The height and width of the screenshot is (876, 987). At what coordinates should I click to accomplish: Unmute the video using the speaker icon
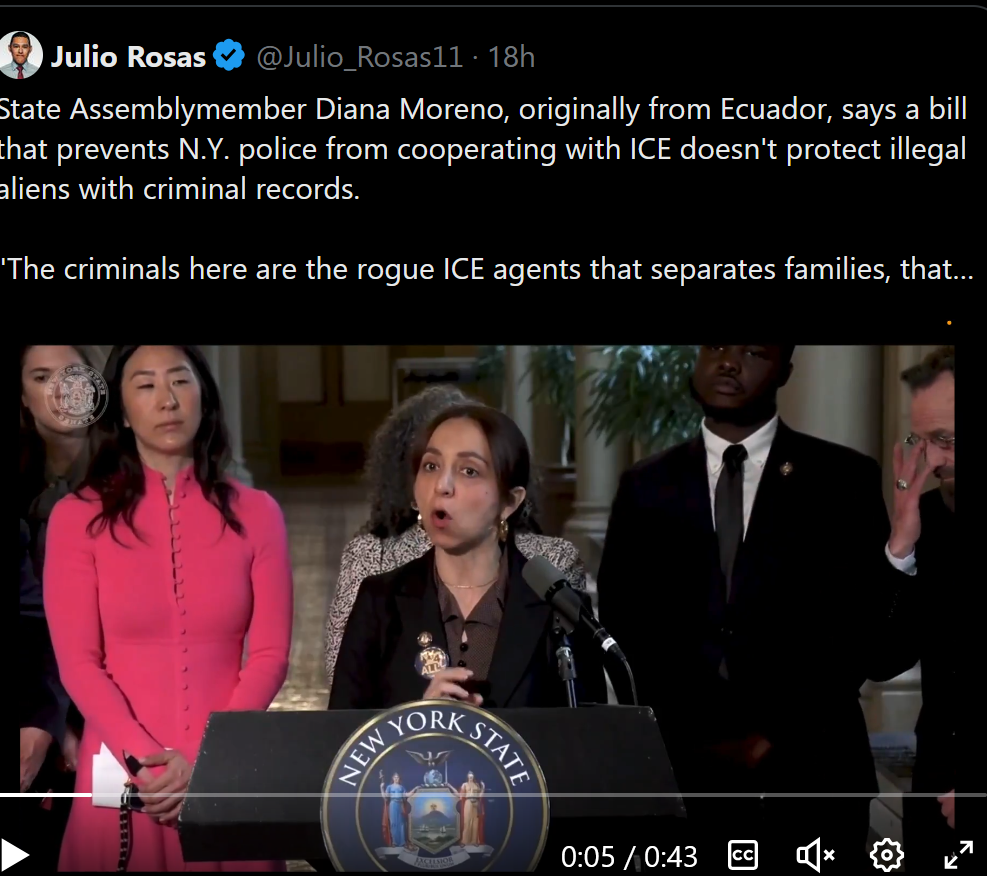815,855
